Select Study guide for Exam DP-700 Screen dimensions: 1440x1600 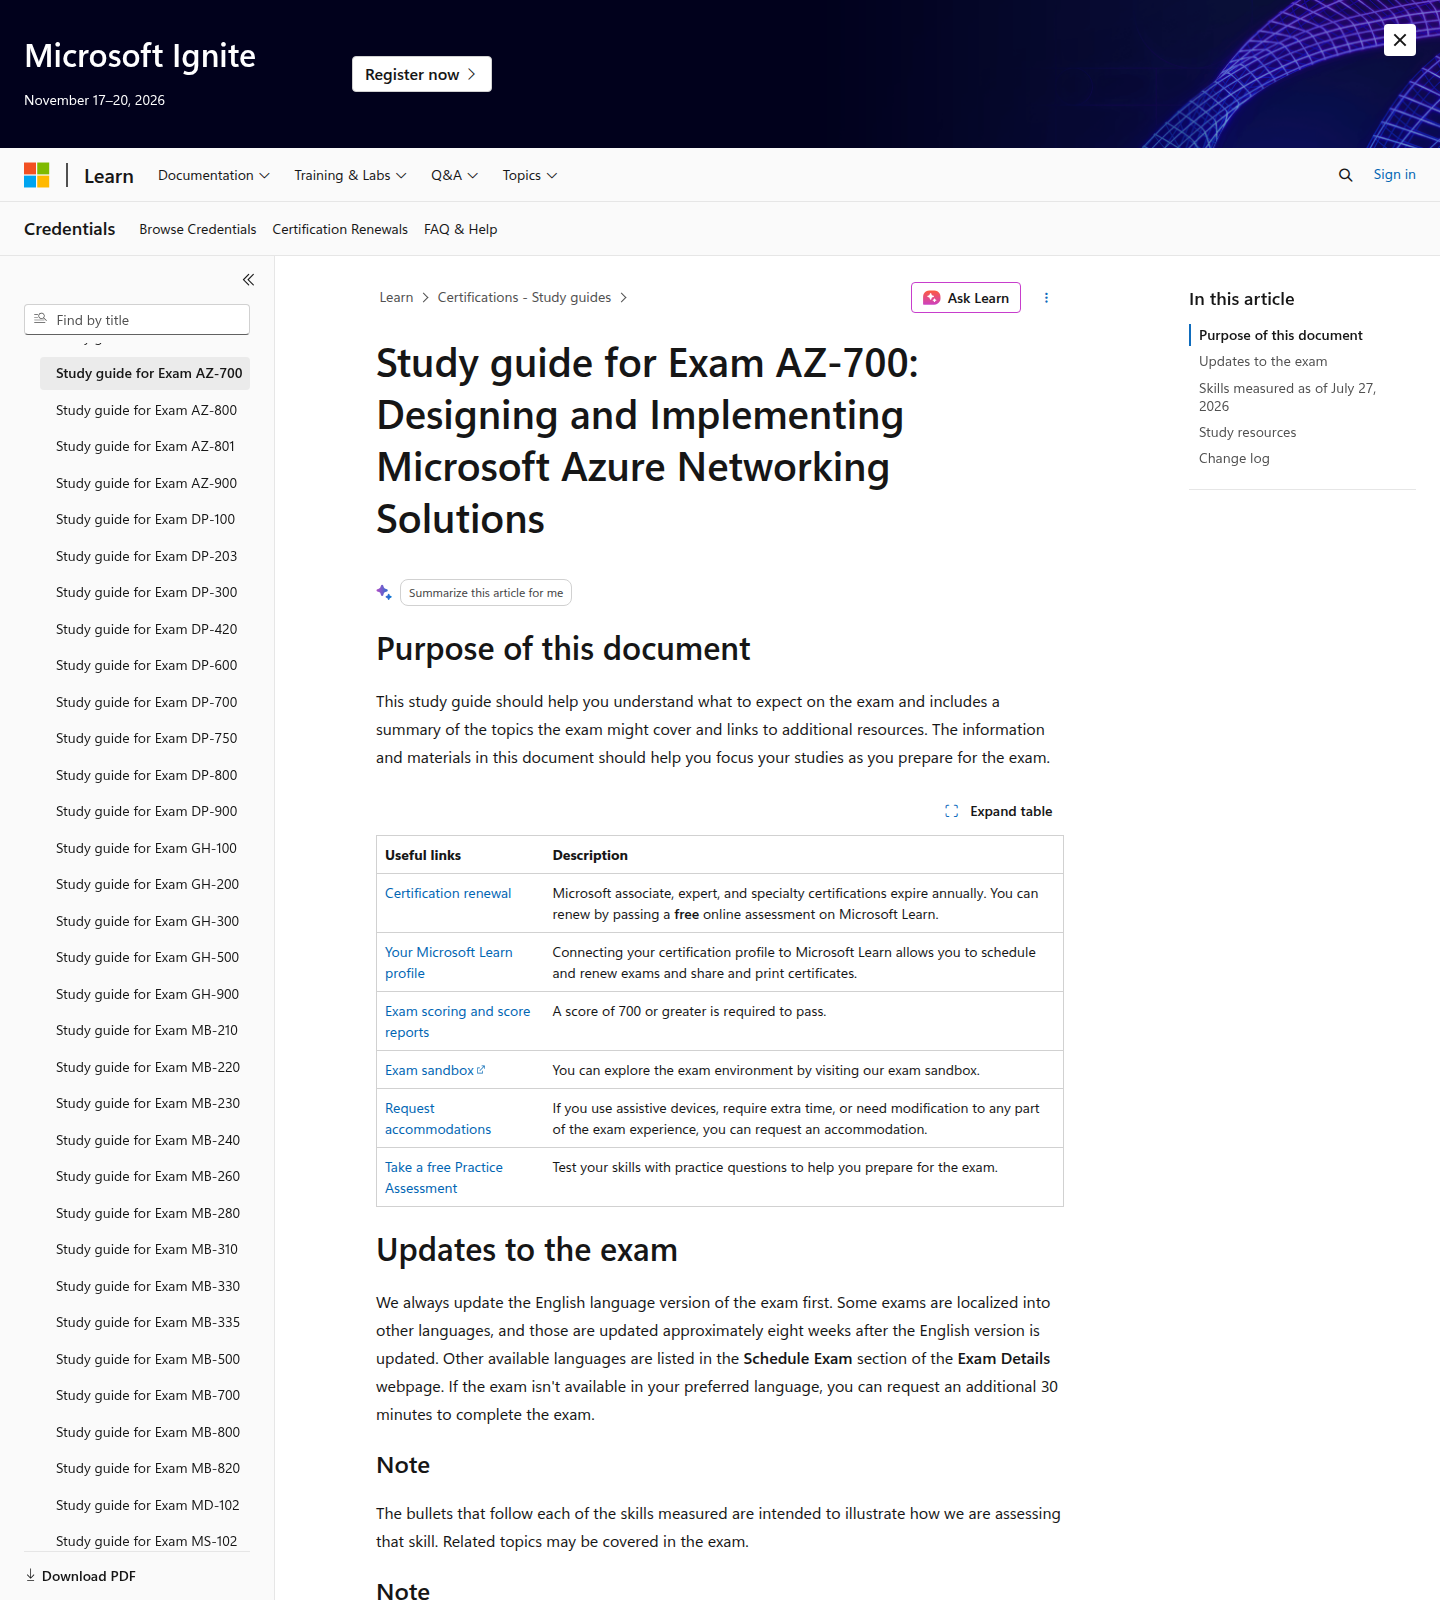point(146,702)
